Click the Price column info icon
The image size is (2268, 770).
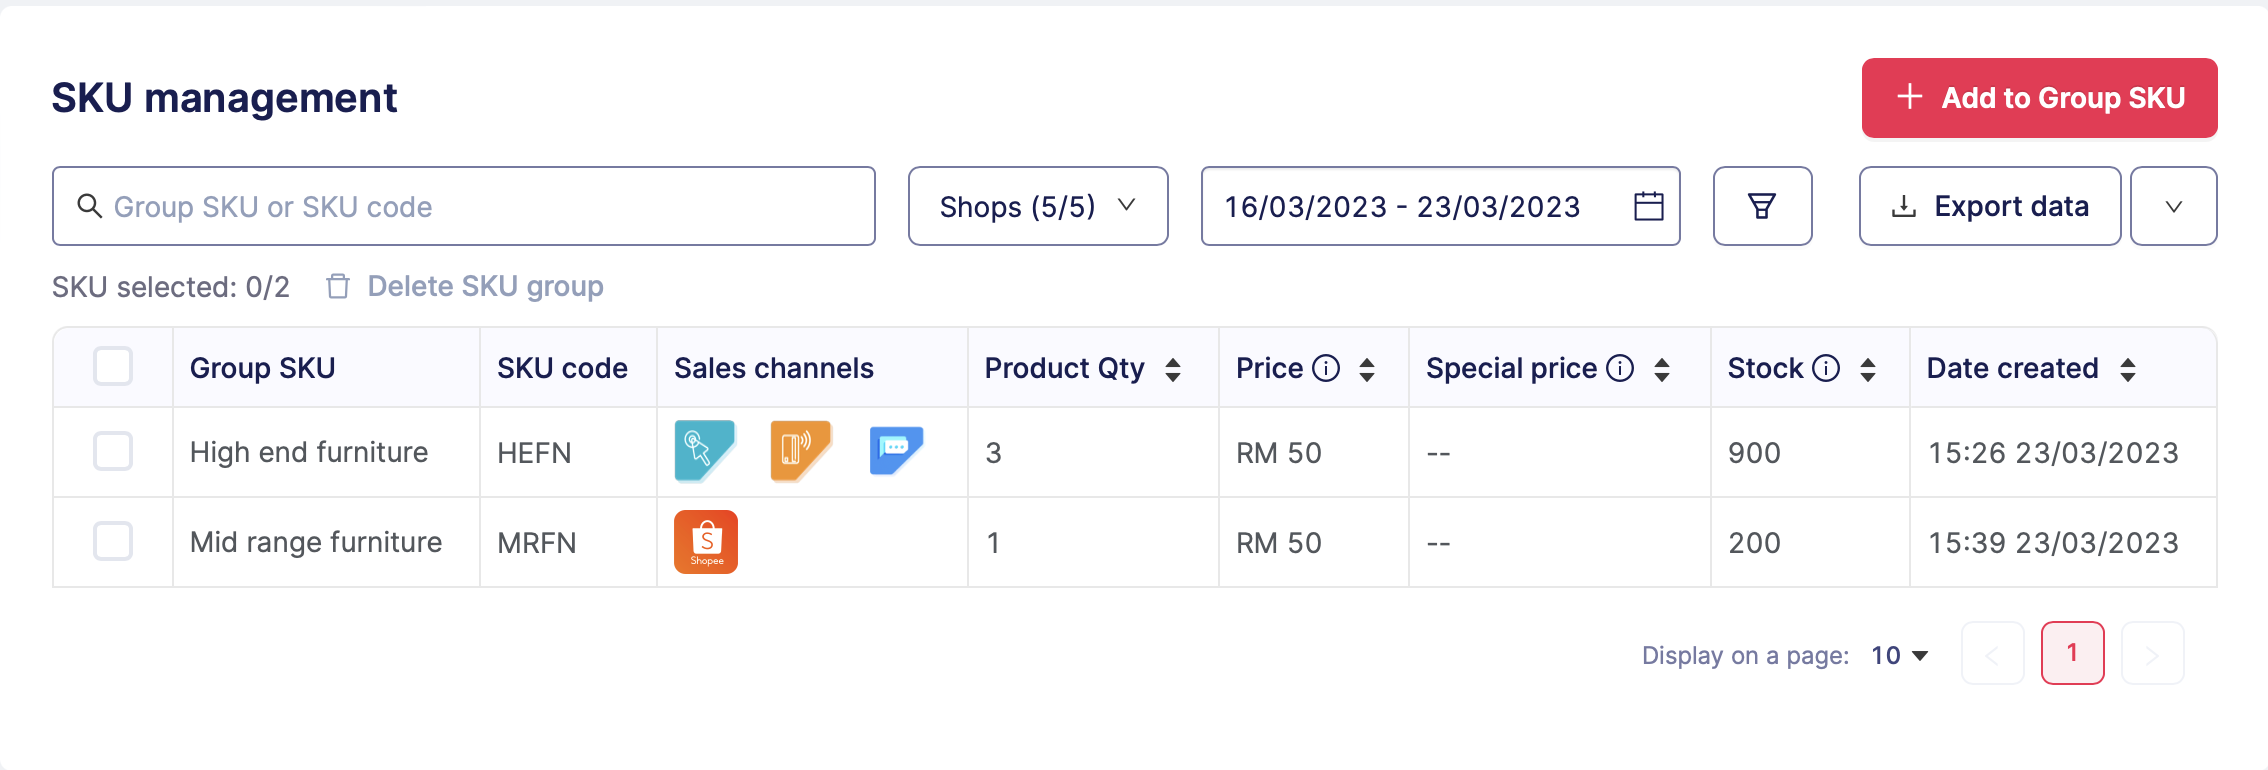coord(1326,369)
